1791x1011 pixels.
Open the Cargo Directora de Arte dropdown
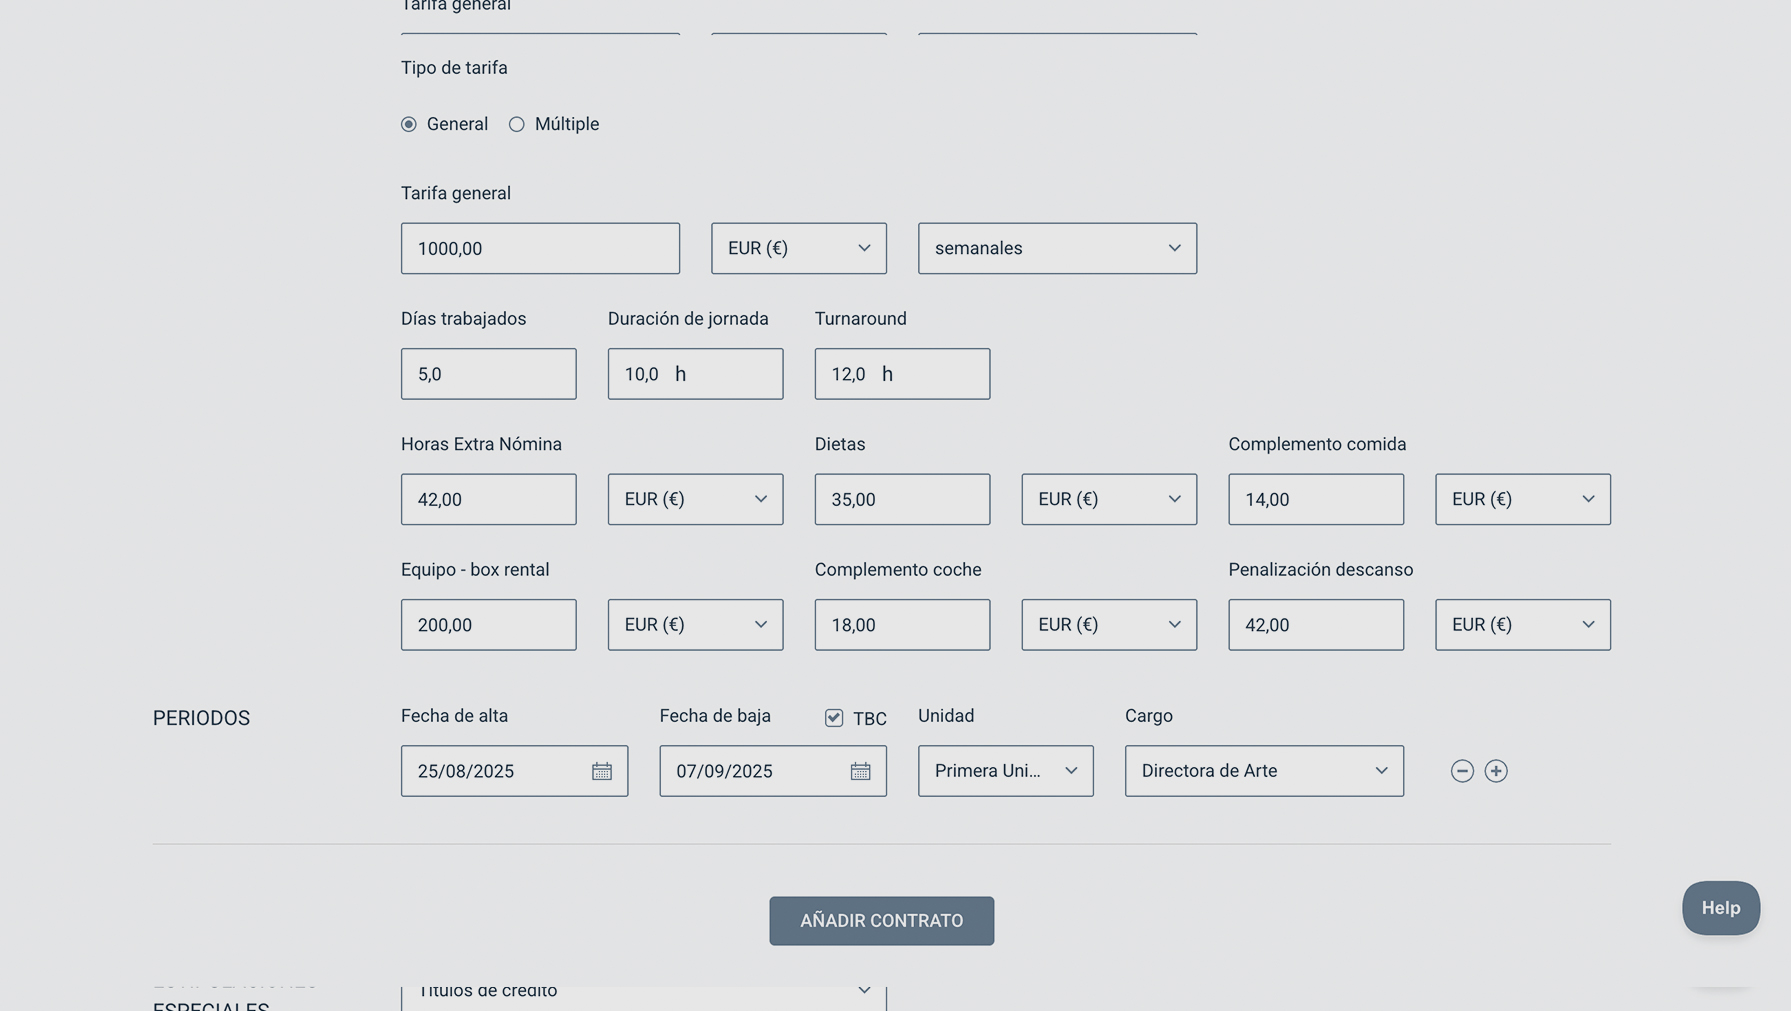click(x=1263, y=771)
